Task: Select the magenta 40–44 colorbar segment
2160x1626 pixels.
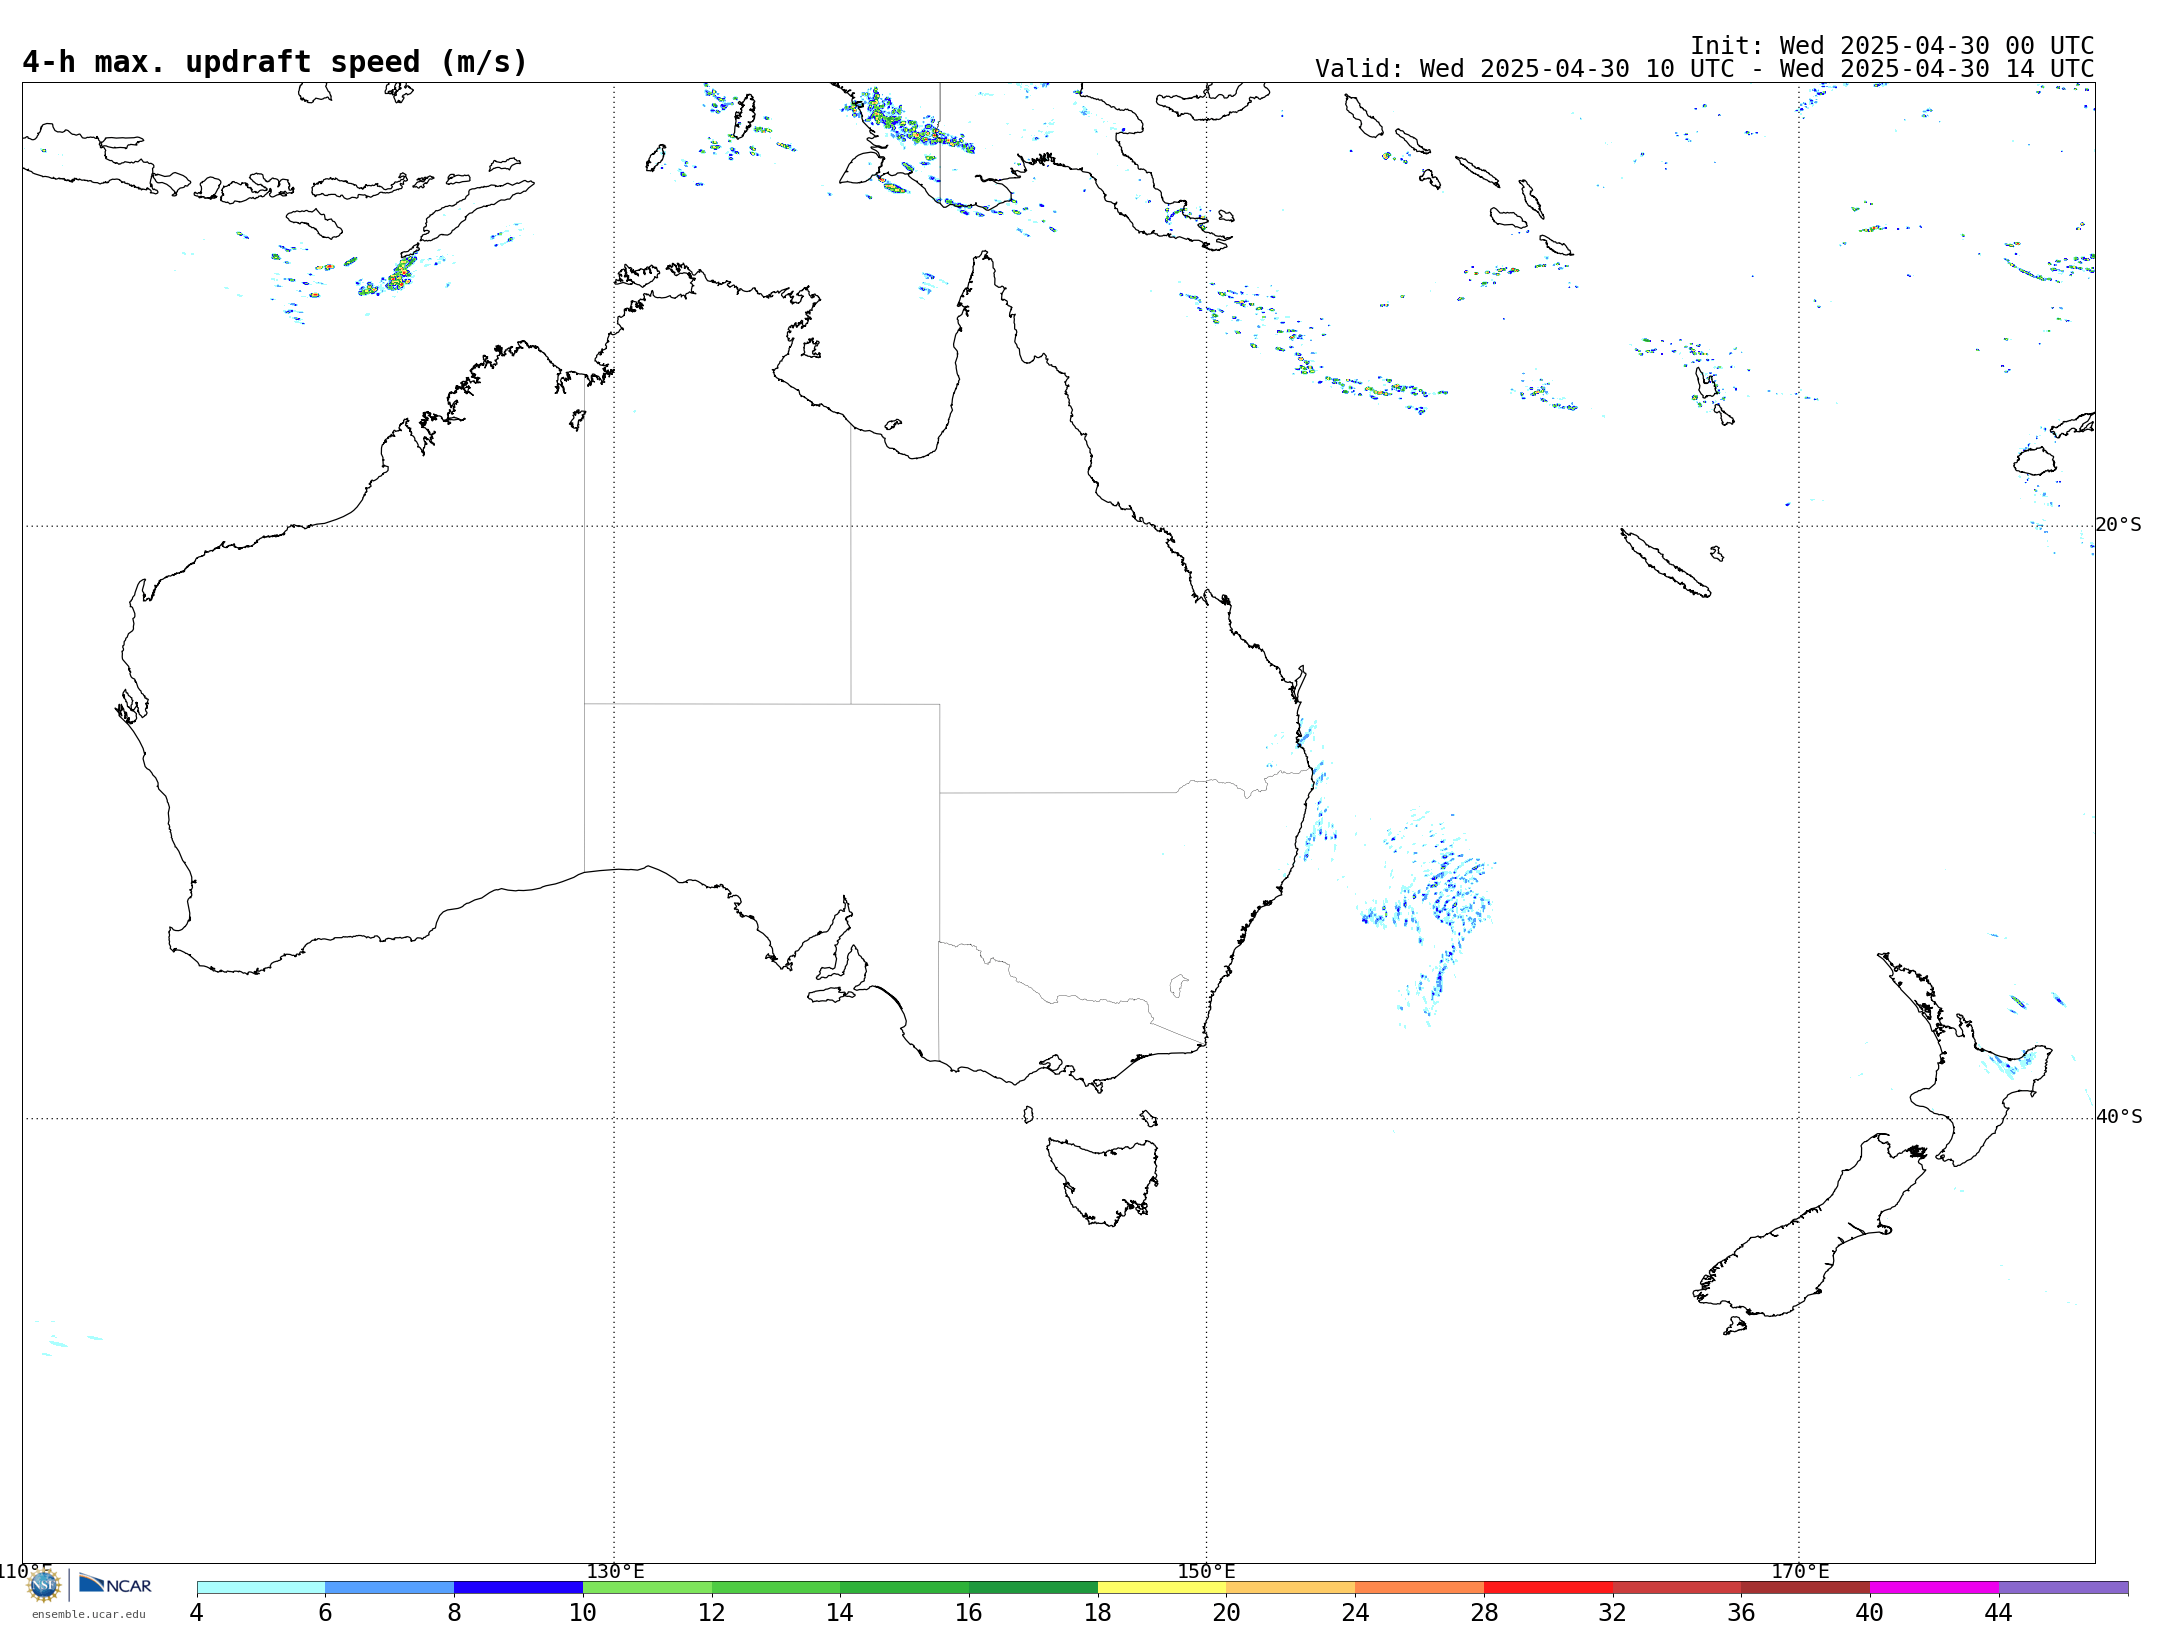Action: tap(1934, 1588)
